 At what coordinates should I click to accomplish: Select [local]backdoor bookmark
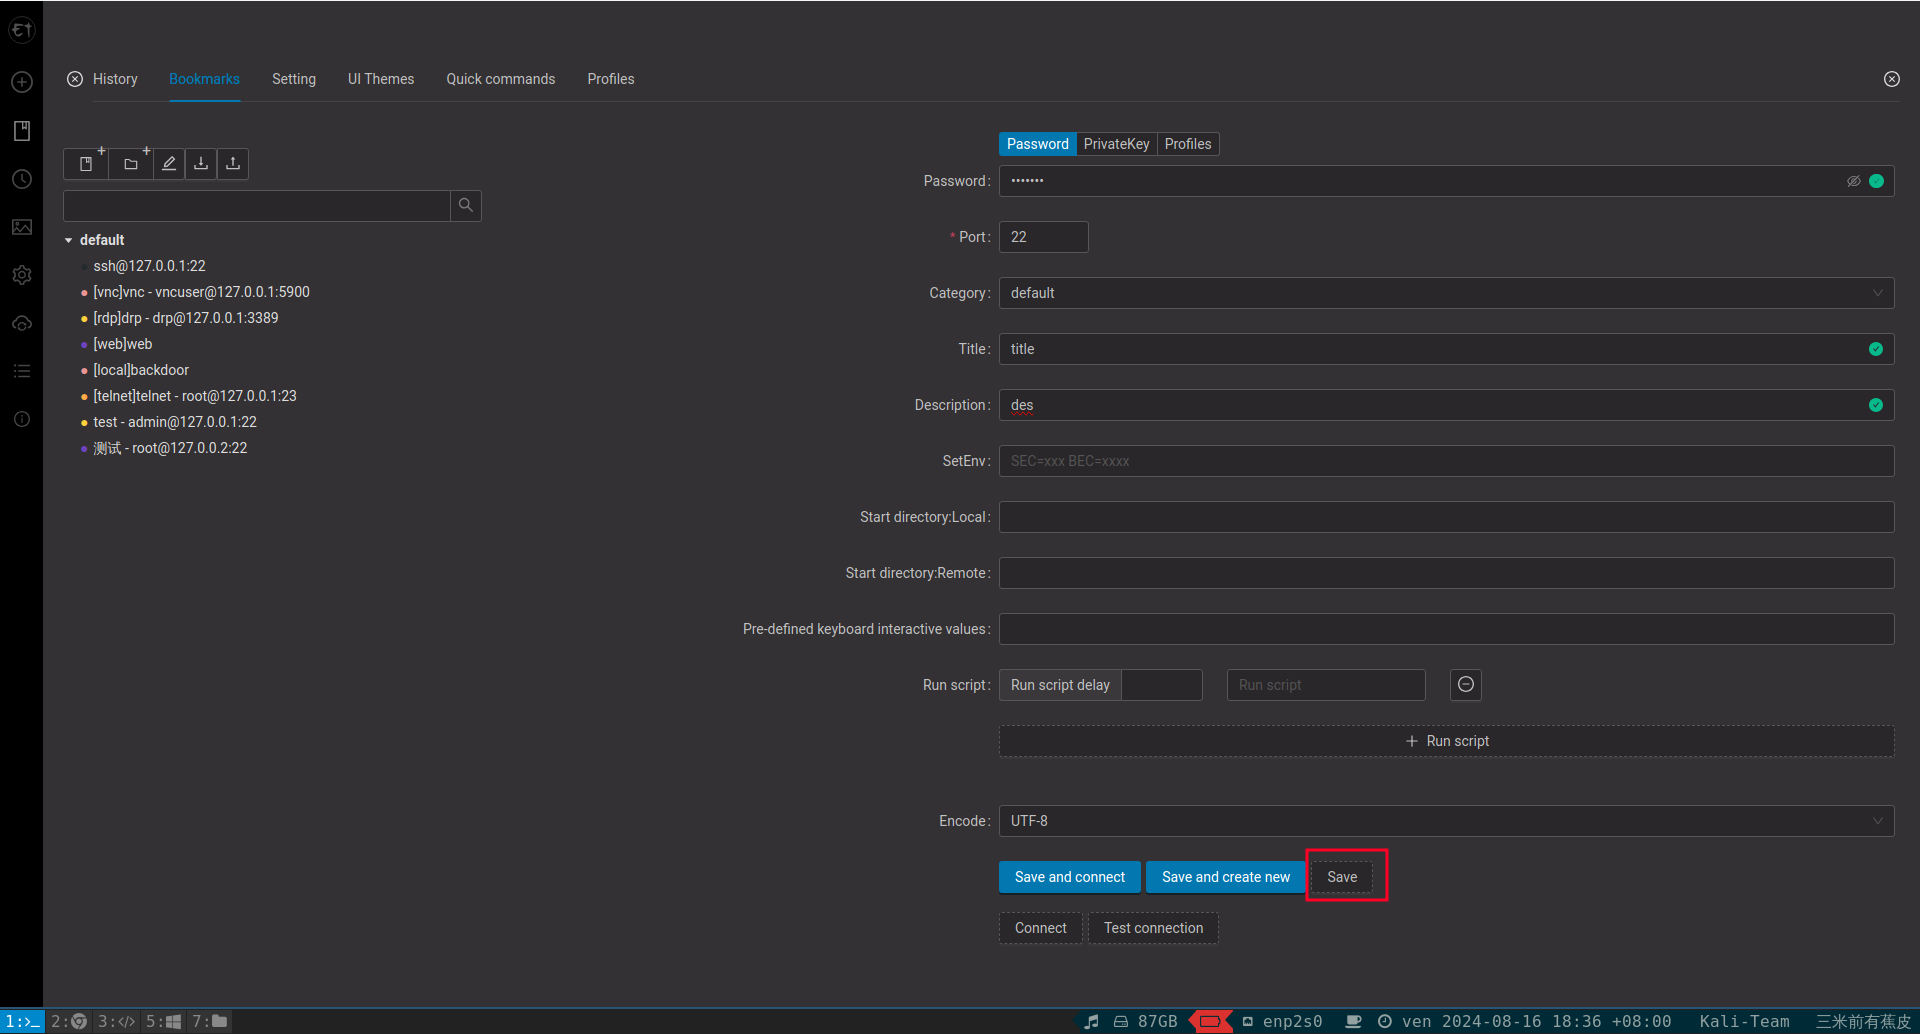coord(140,370)
